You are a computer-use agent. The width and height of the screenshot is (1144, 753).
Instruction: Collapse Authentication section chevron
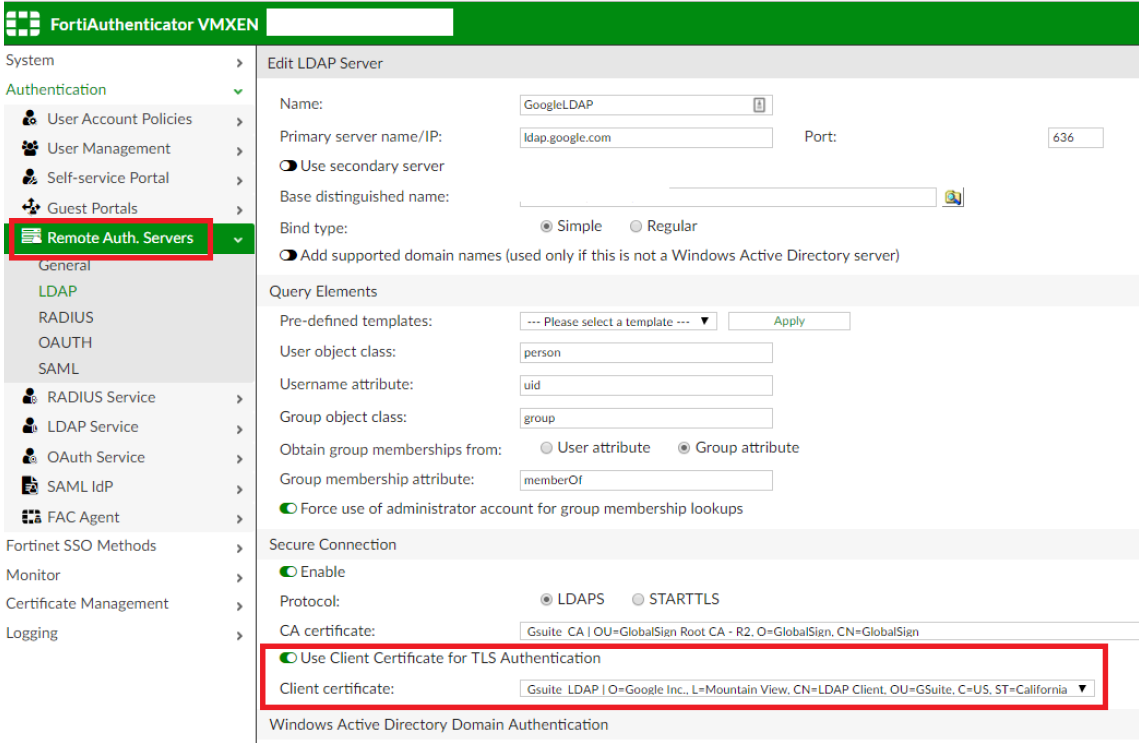pyautogui.click(x=238, y=91)
